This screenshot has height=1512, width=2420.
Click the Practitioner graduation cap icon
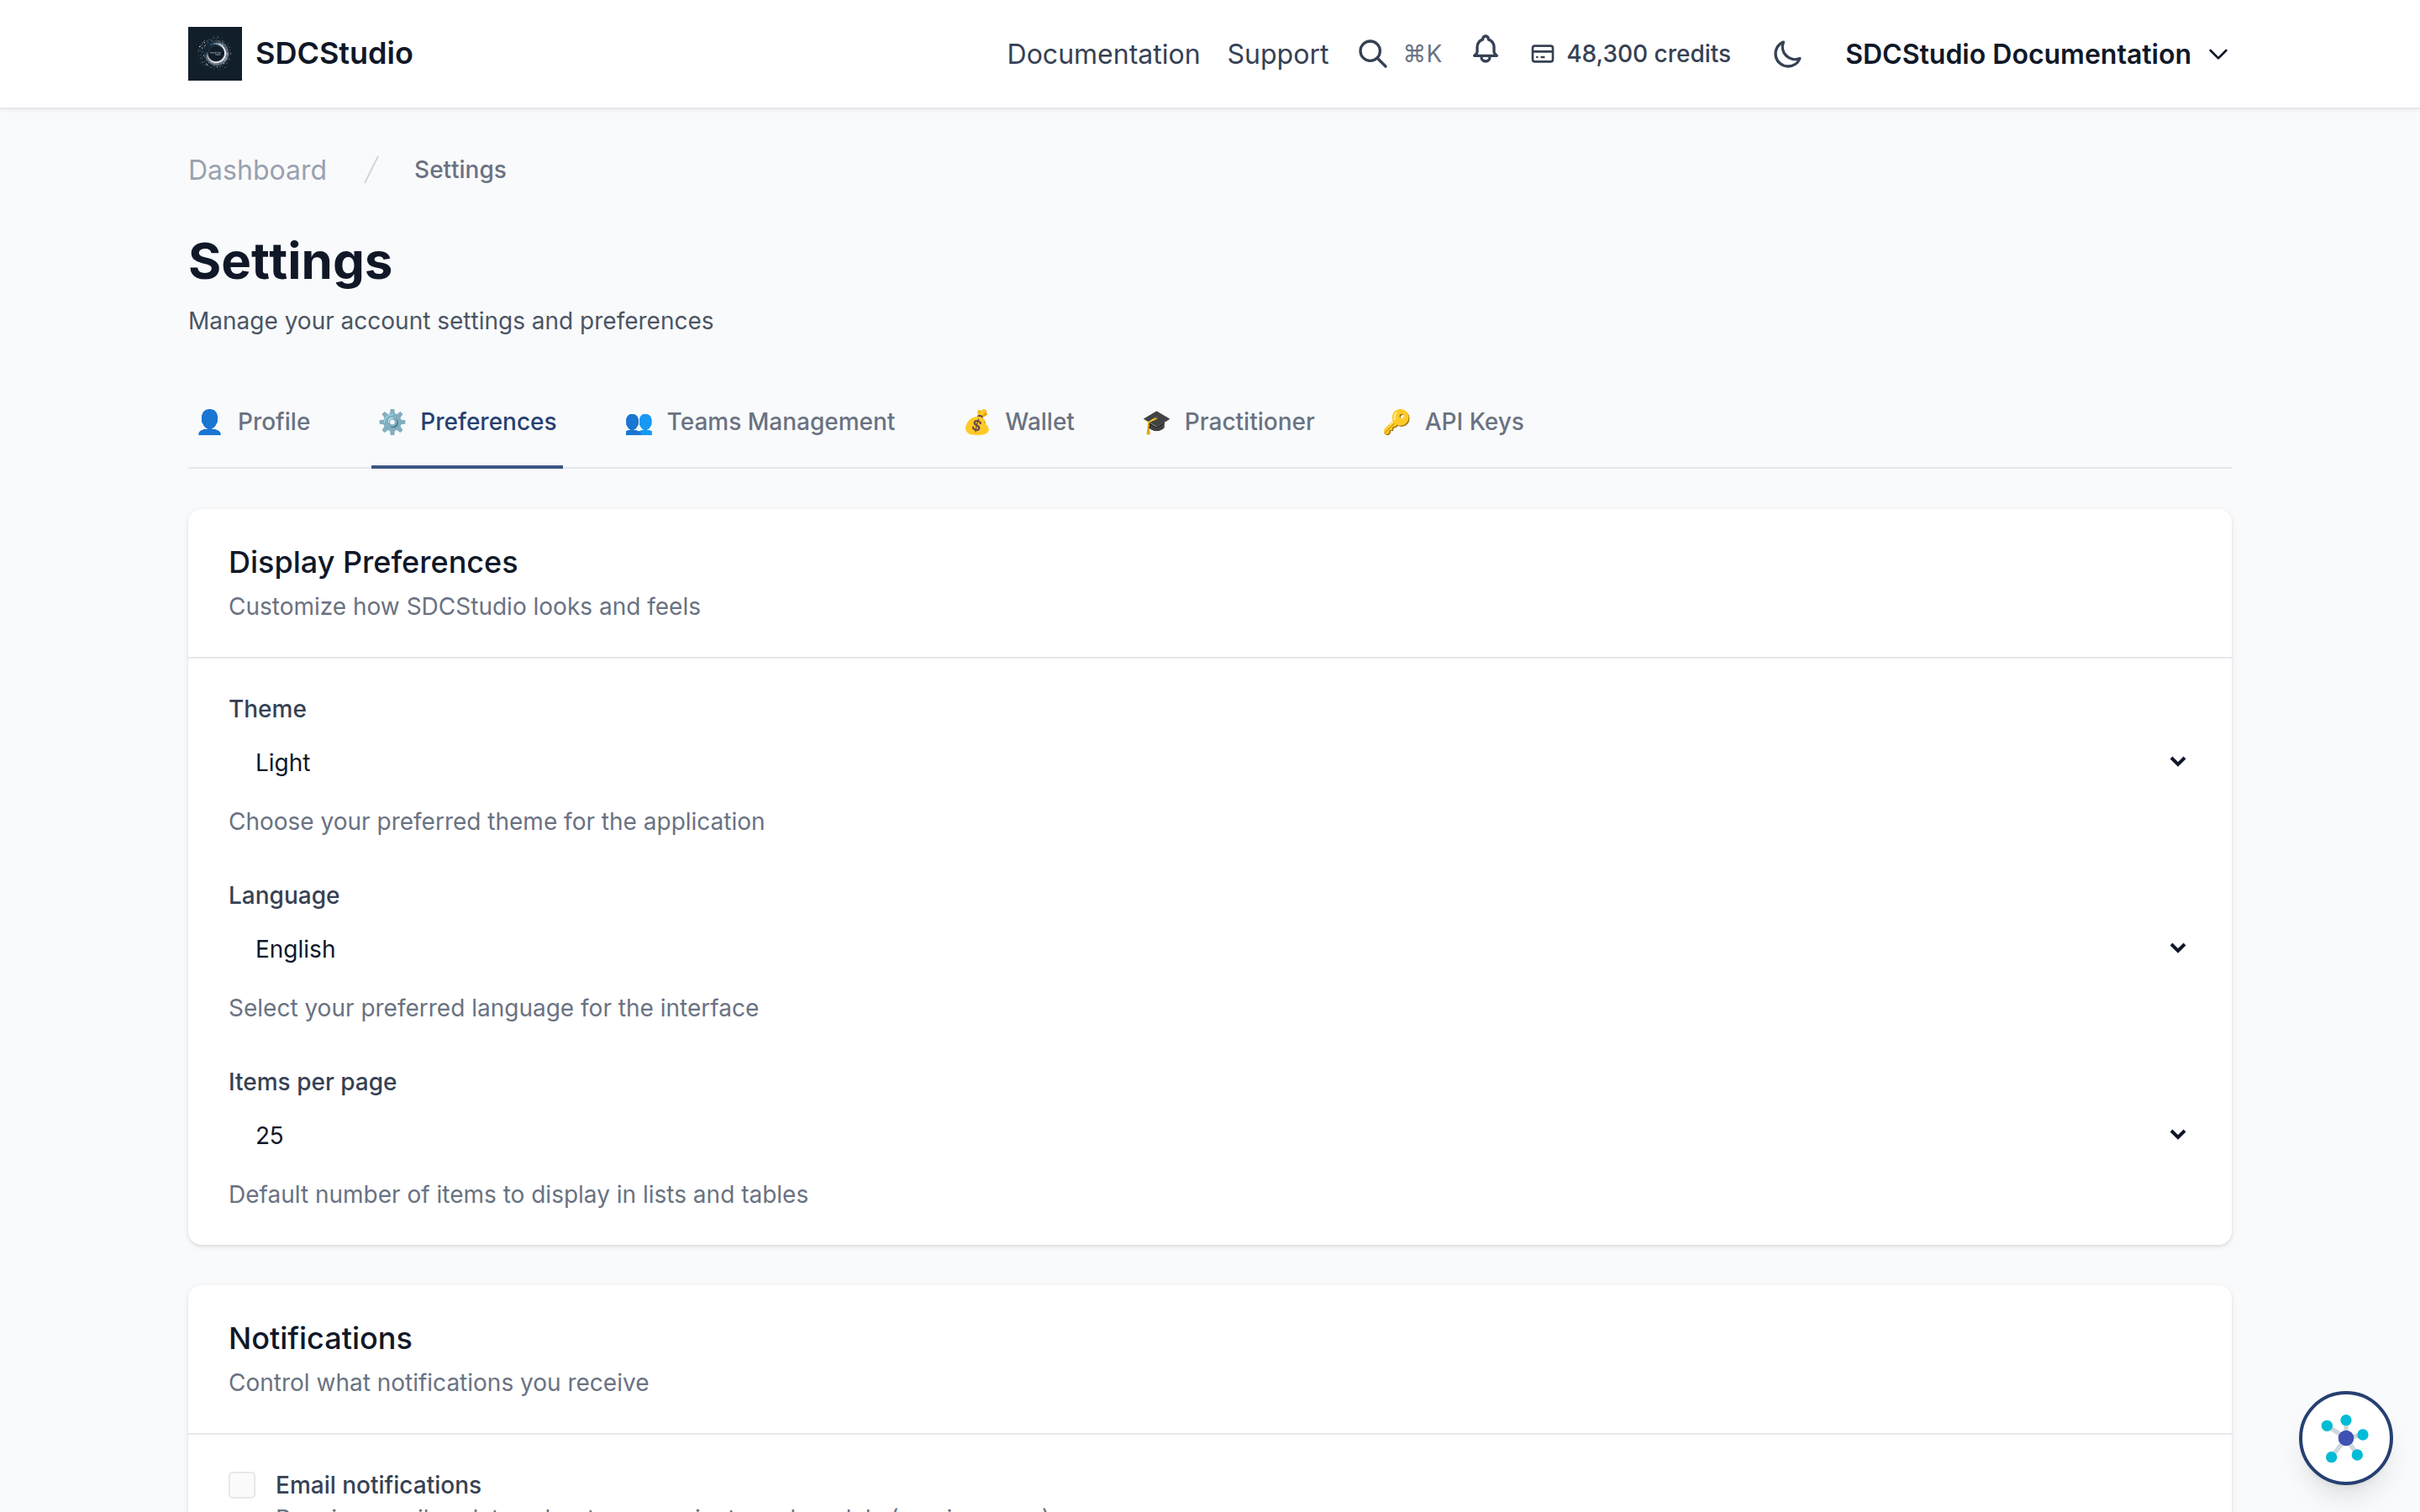click(1156, 422)
